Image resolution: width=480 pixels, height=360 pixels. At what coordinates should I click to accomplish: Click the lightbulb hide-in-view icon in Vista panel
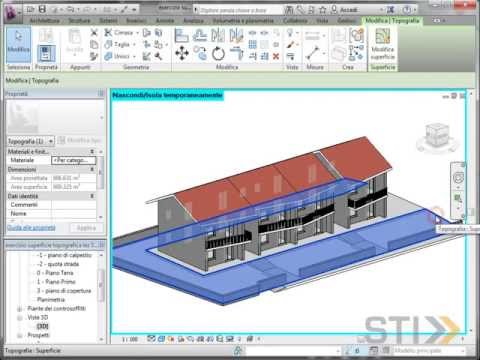(290, 32)
